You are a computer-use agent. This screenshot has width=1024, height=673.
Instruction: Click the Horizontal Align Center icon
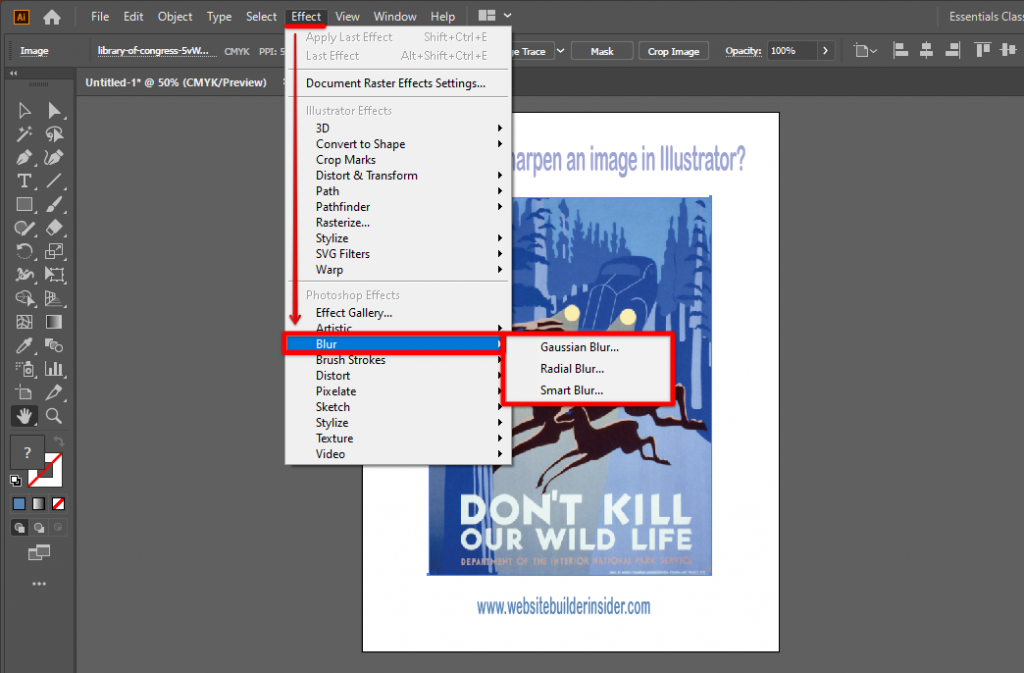(x=926, y=50)
